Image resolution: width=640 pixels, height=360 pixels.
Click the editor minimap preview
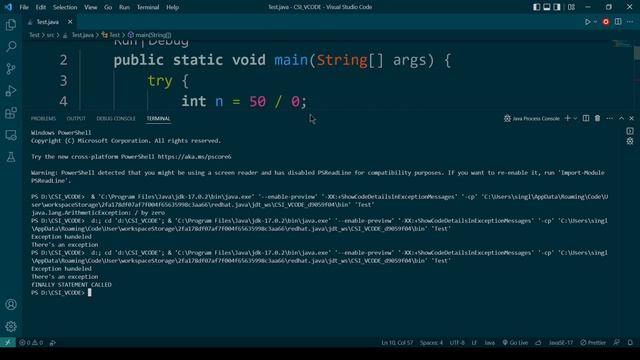click(x=622, y=43)
